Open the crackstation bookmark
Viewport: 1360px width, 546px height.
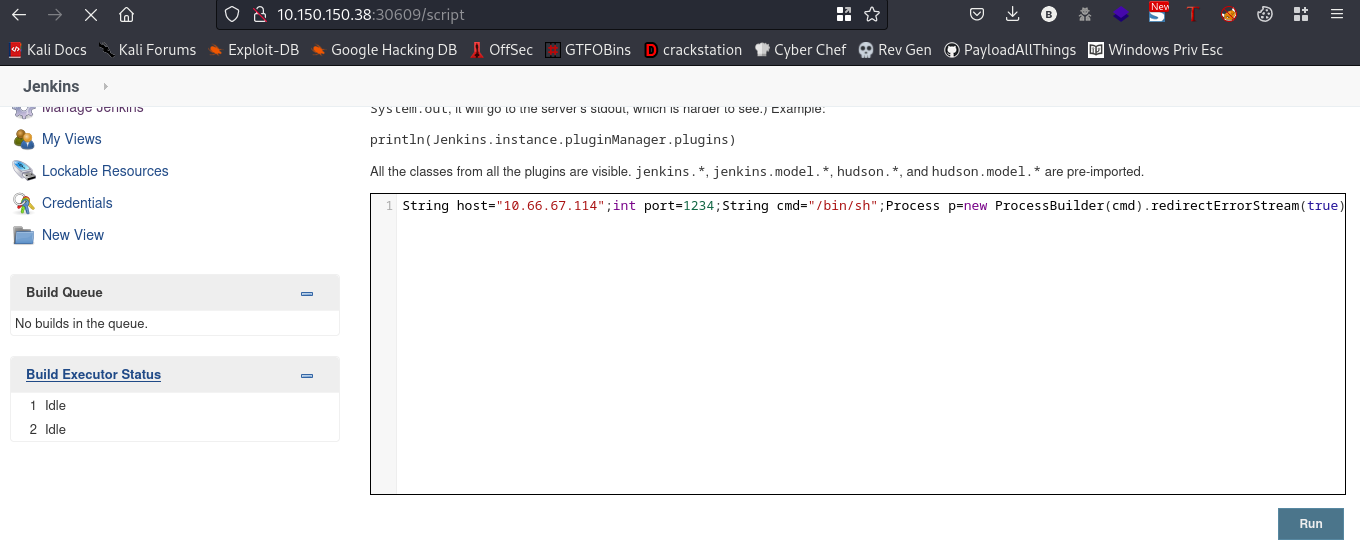693,49
